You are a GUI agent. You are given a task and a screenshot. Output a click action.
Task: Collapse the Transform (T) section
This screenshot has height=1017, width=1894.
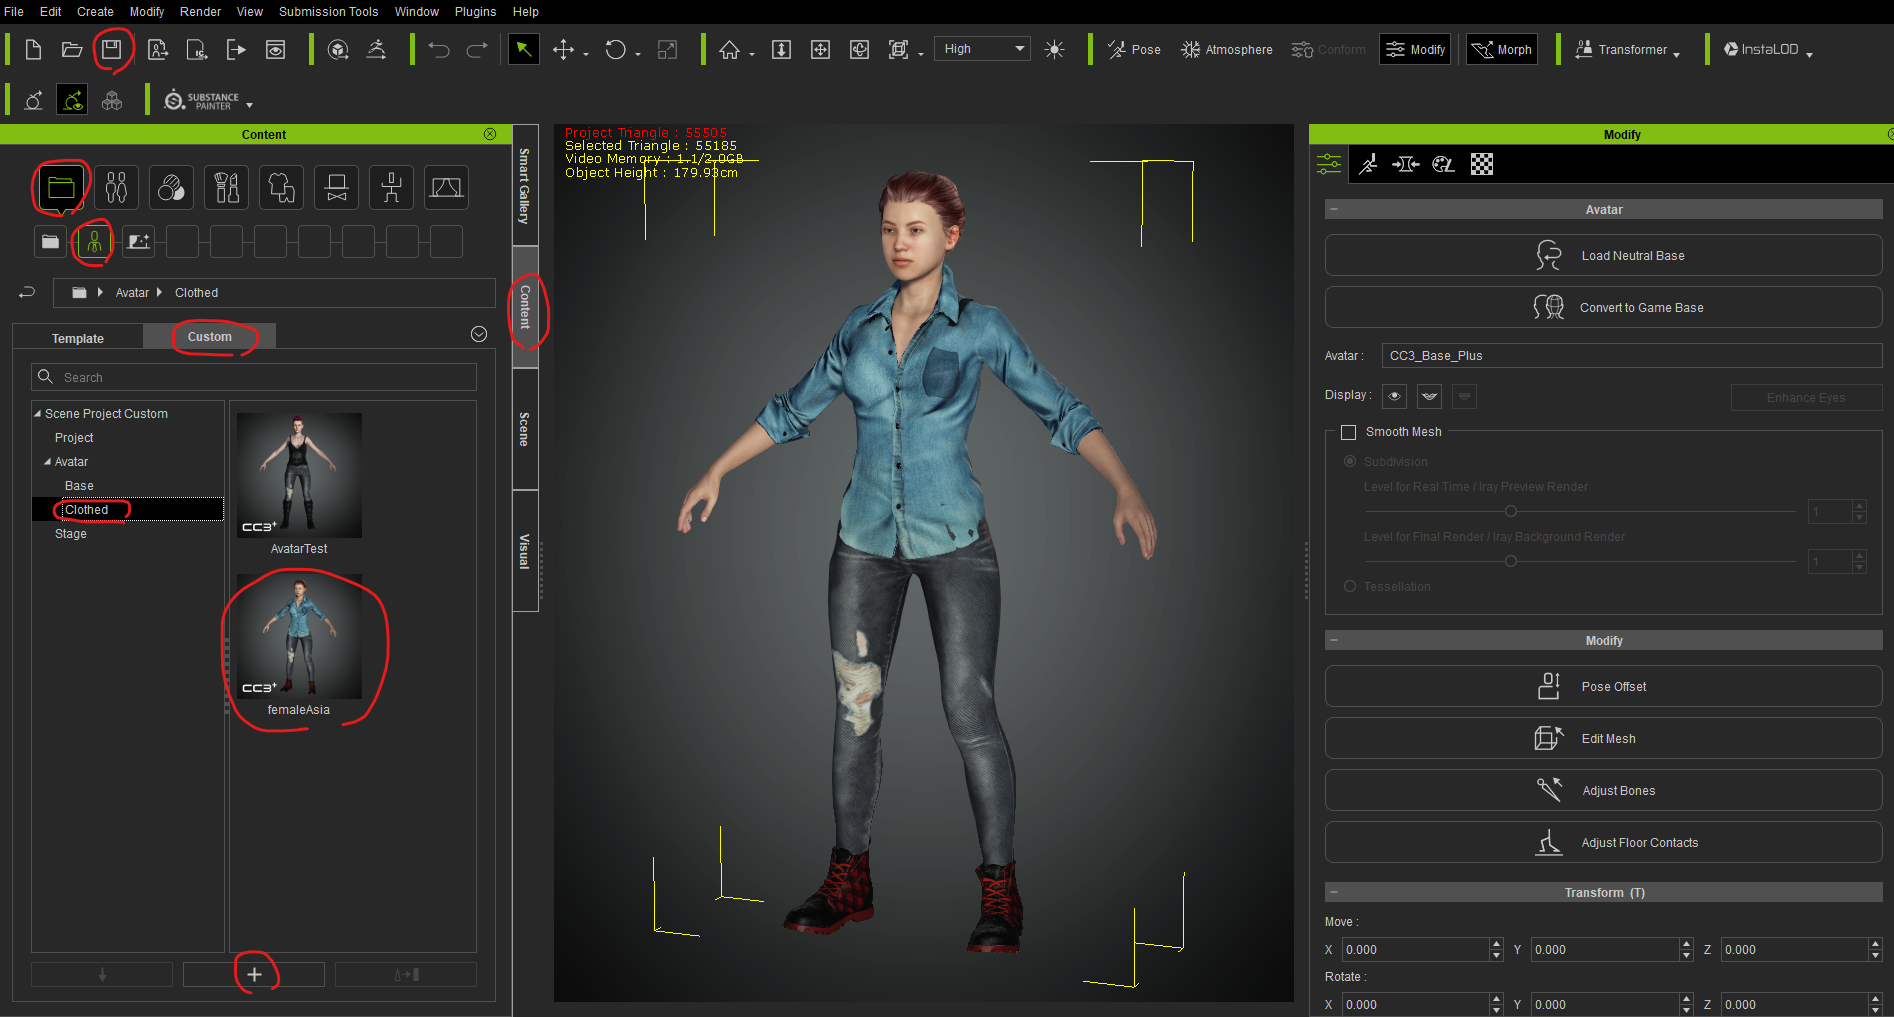pos(1334,892)
